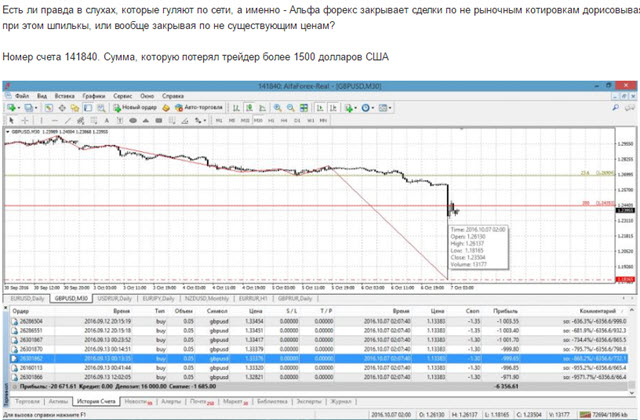Image resolution: width=640 pixels, height=420 pixels.
Task: Switch chart to bar chart icon
Action: point(236,108)
